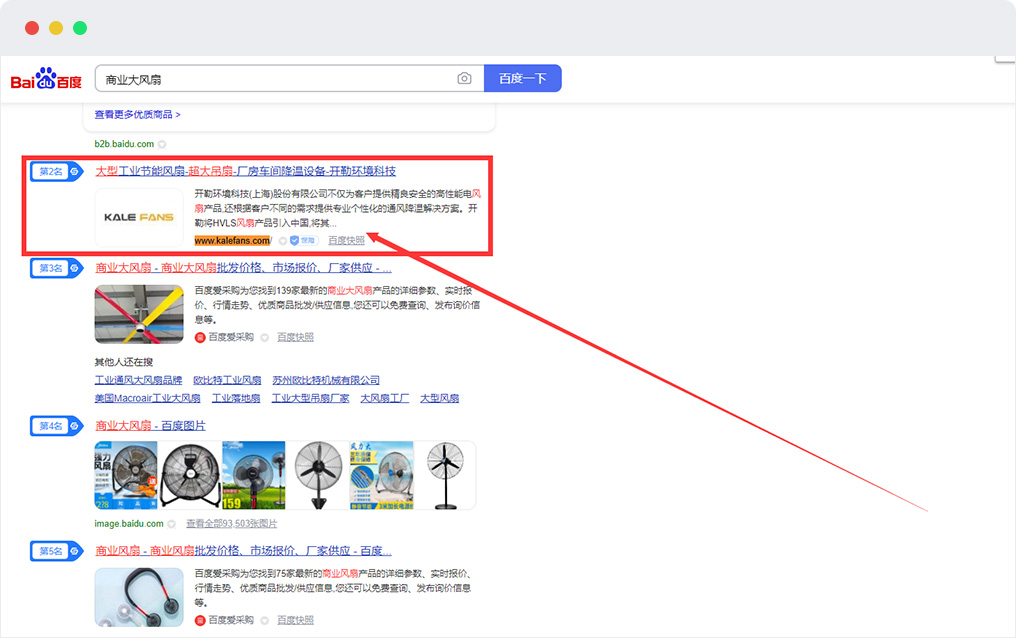The height and width of the screenshot is (638, 1016).
Task: Click the 第2名 rank badge
Action: tap(56, 172)
